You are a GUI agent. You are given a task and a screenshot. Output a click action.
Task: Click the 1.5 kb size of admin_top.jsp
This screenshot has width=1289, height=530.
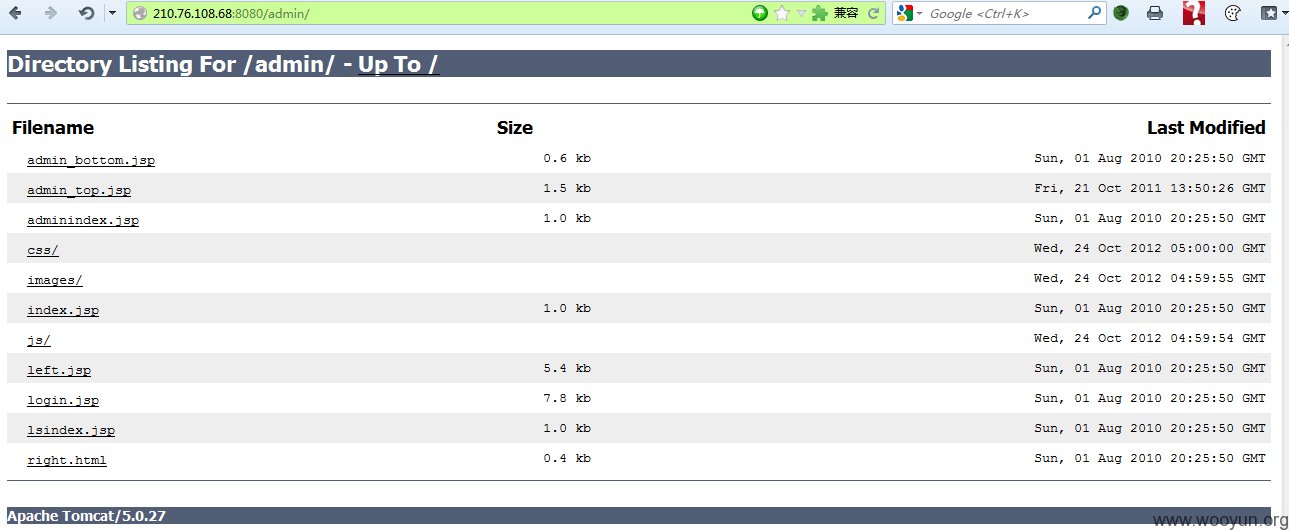tap(567, 188)
